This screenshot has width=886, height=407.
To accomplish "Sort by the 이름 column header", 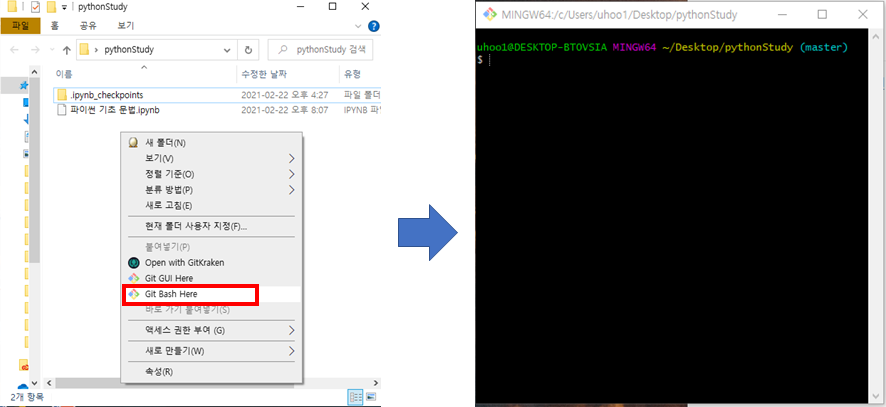I will tap(63, 74).
